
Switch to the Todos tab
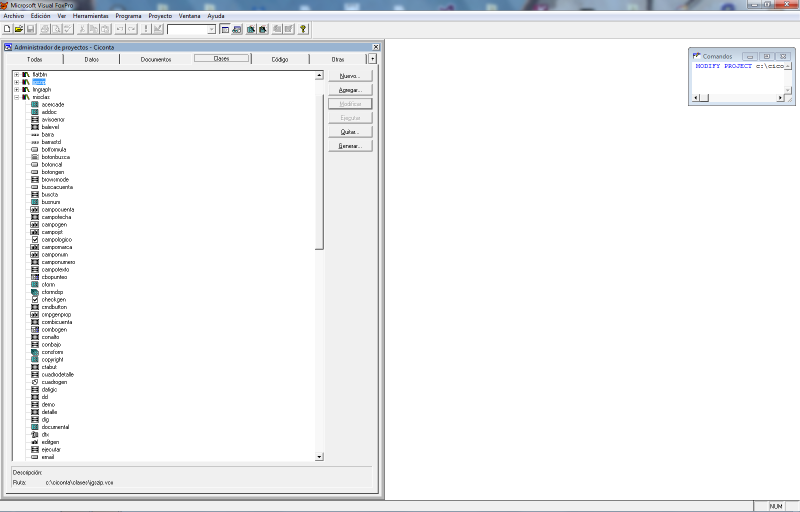coord(35,60)
